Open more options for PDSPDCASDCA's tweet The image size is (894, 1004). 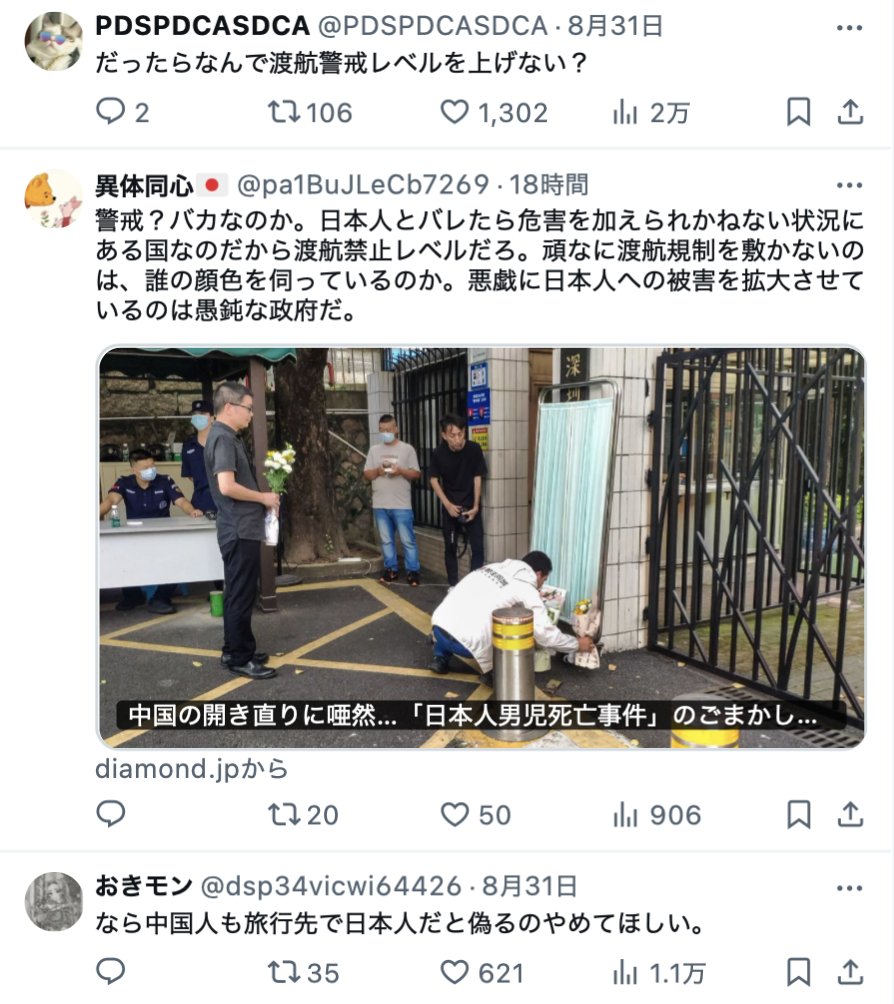coord(849,28)
